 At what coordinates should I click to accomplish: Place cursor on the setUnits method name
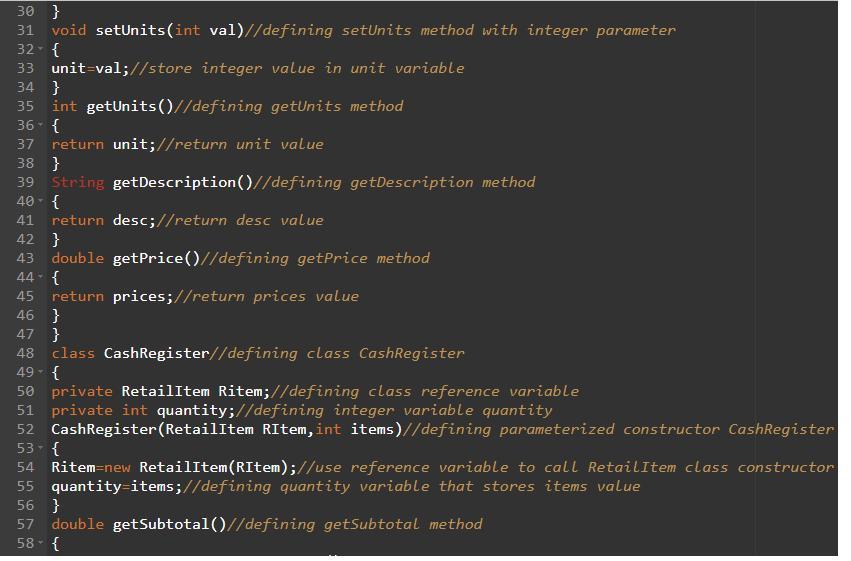tap(130, 30)
